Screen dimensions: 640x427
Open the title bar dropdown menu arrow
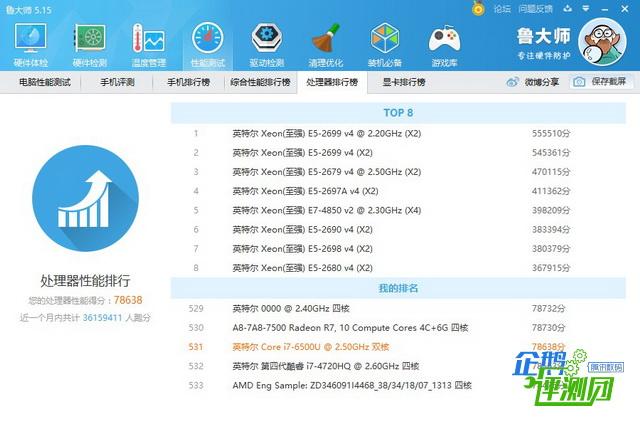pos(586,8)
